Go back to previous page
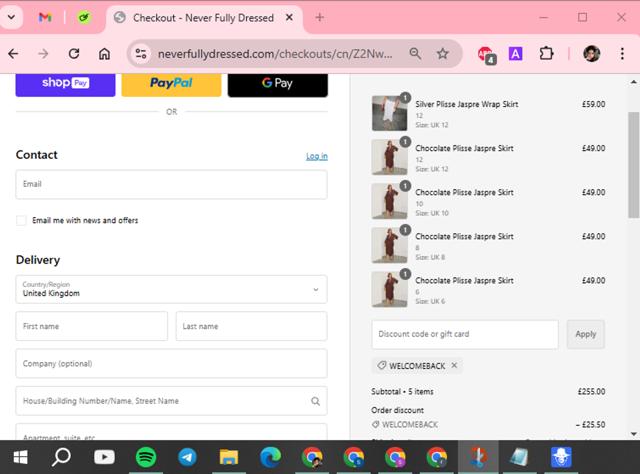640x474 pixels. click(x=13, y=53)
